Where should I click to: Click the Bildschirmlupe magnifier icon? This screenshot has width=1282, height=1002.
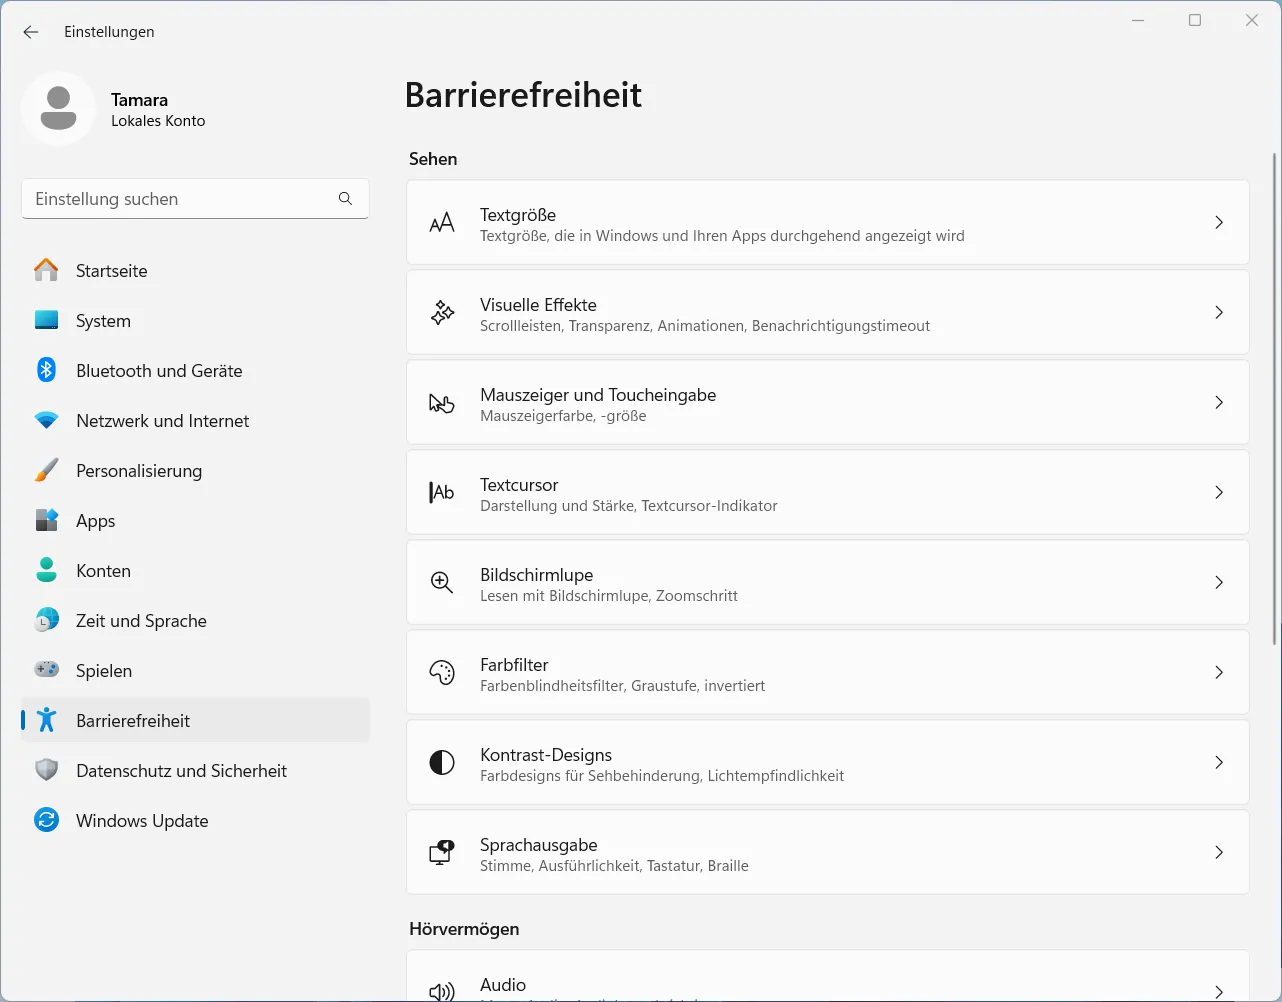point(442,582)
